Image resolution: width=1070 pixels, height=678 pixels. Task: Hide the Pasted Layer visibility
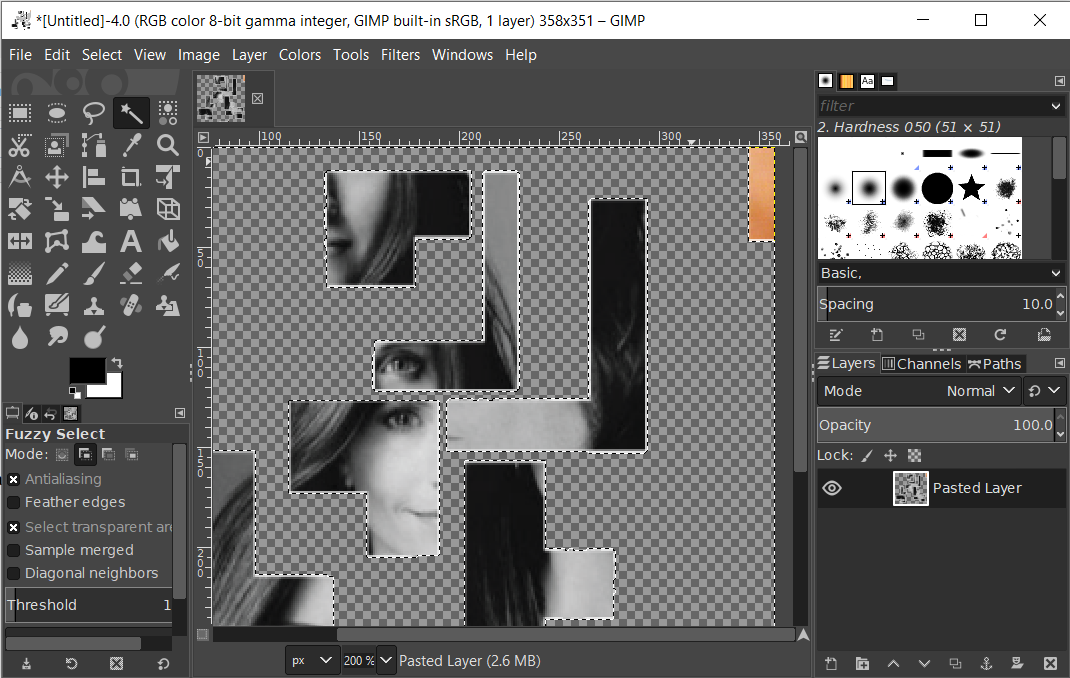tap(831, 488)
